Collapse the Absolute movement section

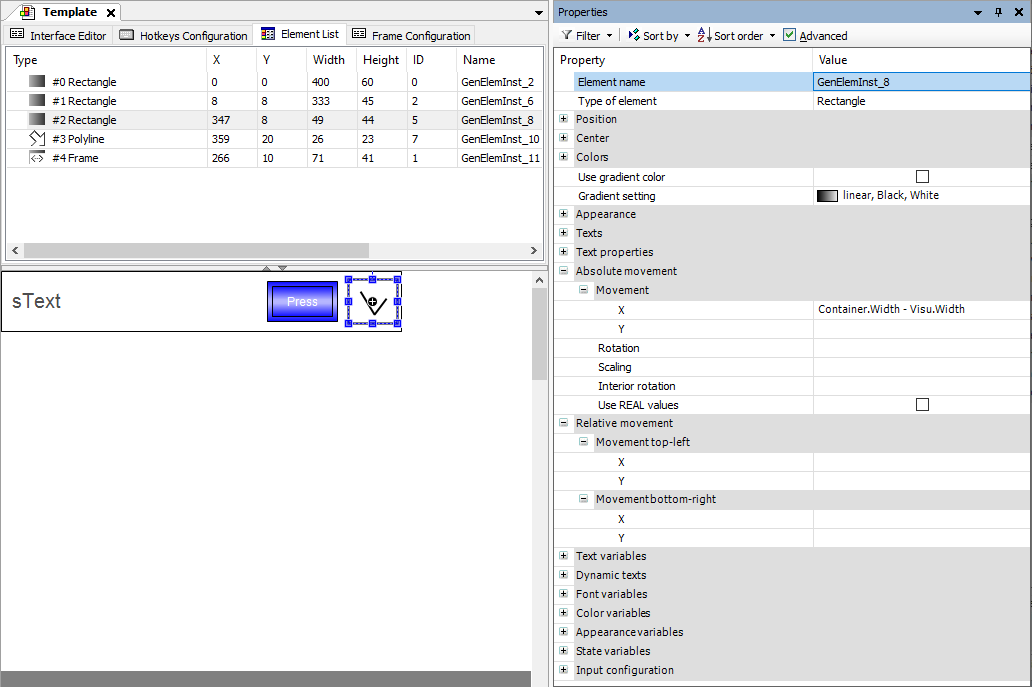[564, 271]
